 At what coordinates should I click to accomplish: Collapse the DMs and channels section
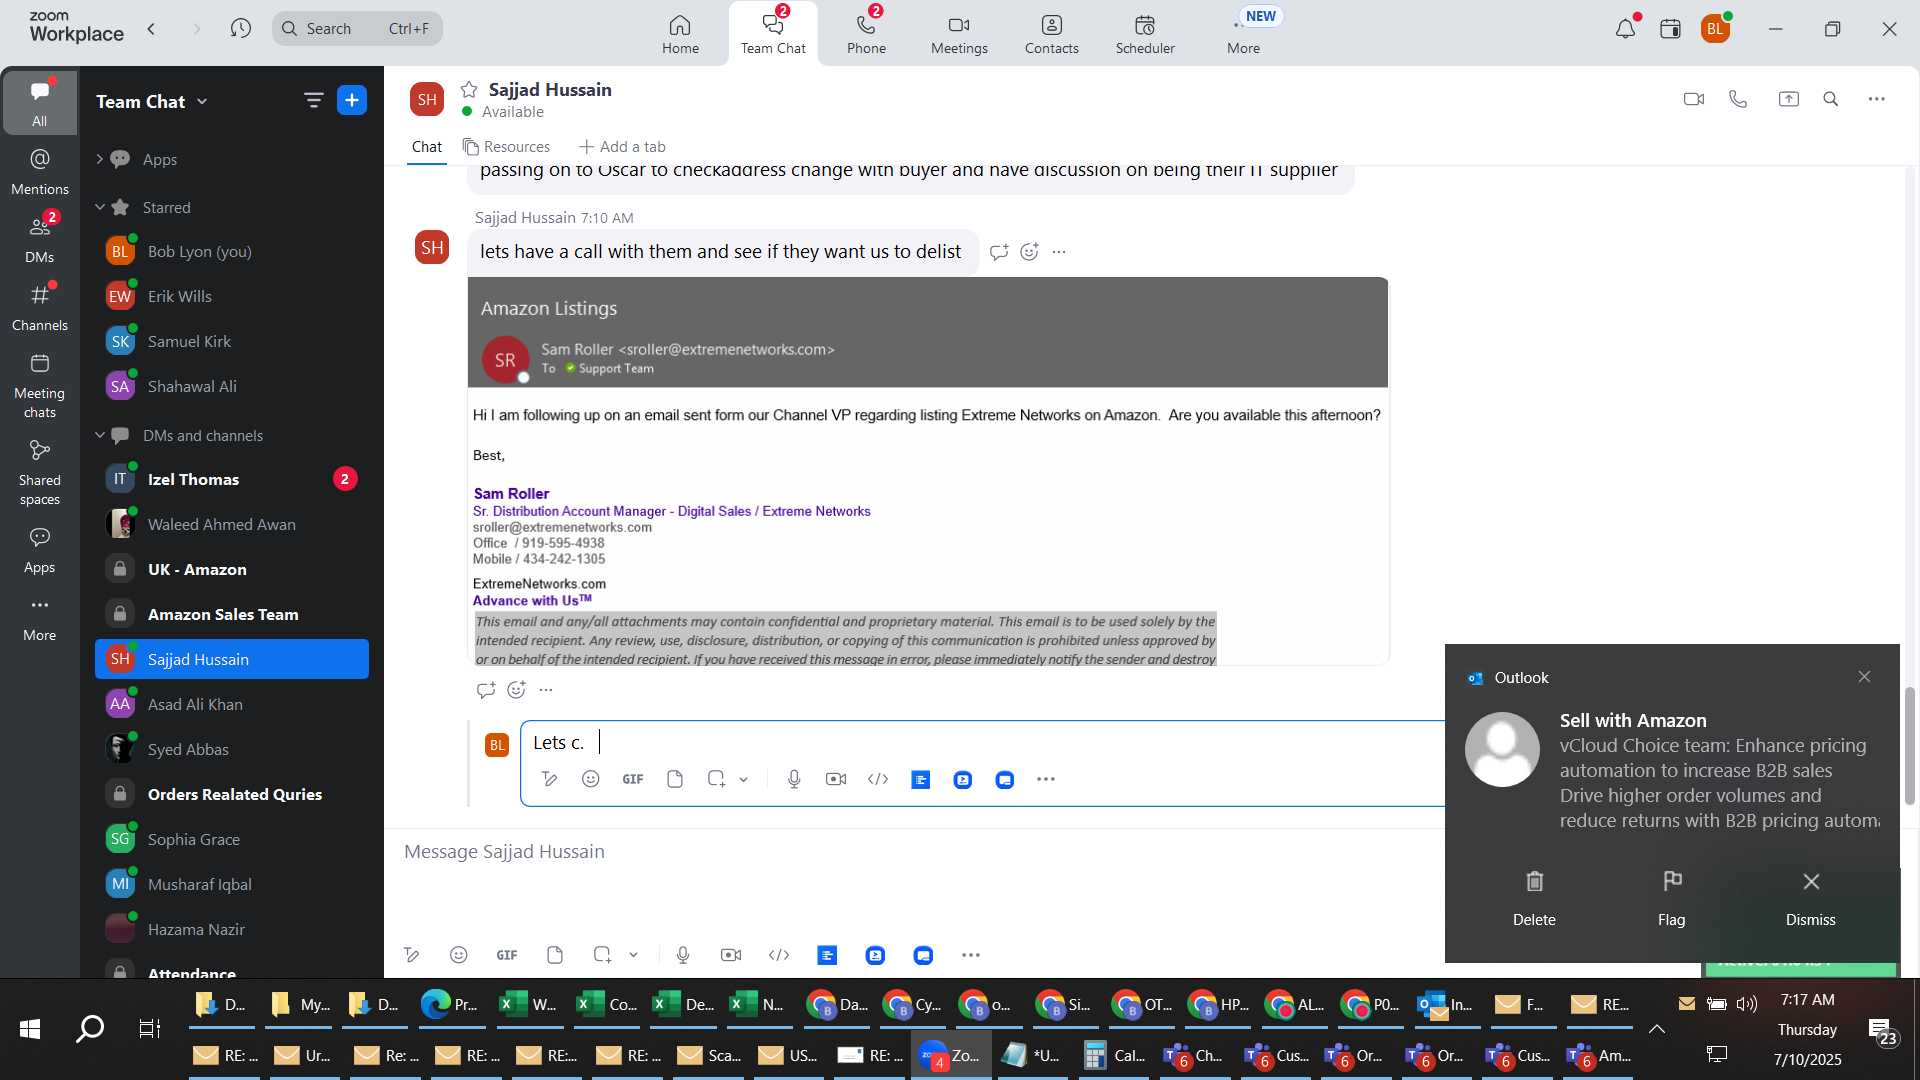pyautogui.click(x=99, y=435)
